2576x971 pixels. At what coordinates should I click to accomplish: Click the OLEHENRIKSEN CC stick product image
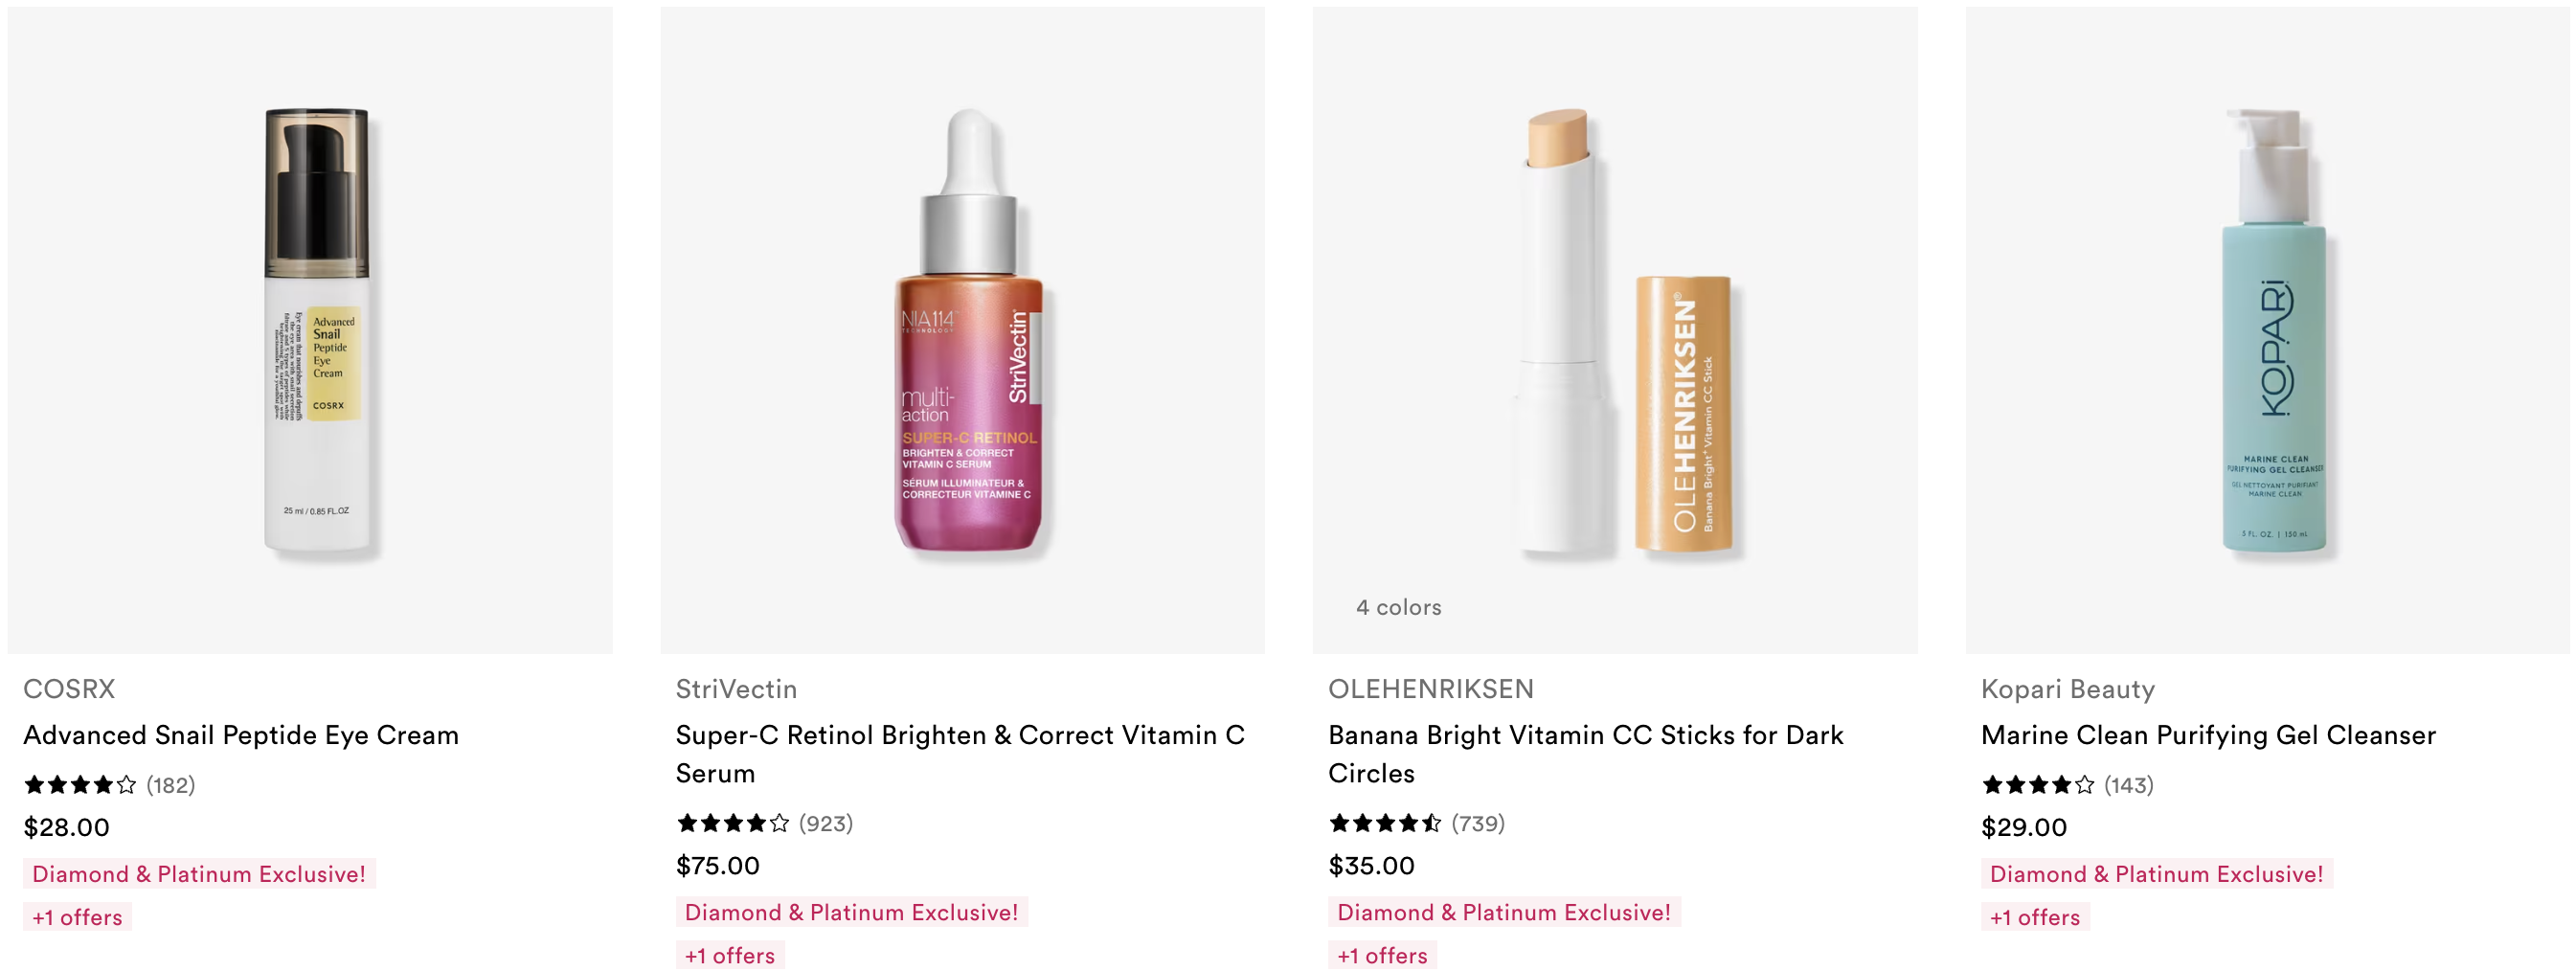pos(1615,330)
